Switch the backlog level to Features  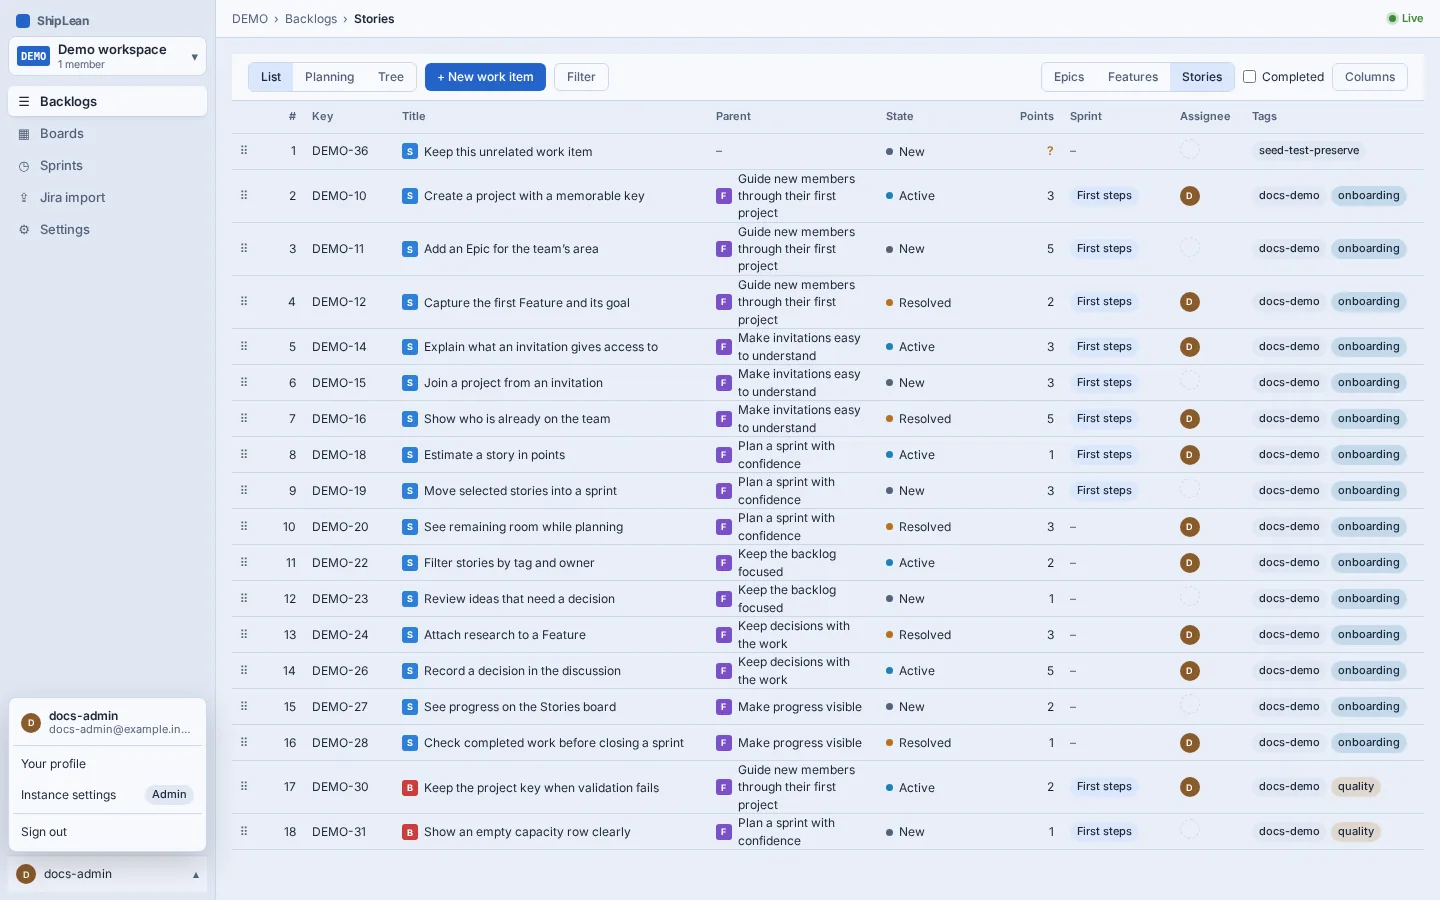point(1133,77)
